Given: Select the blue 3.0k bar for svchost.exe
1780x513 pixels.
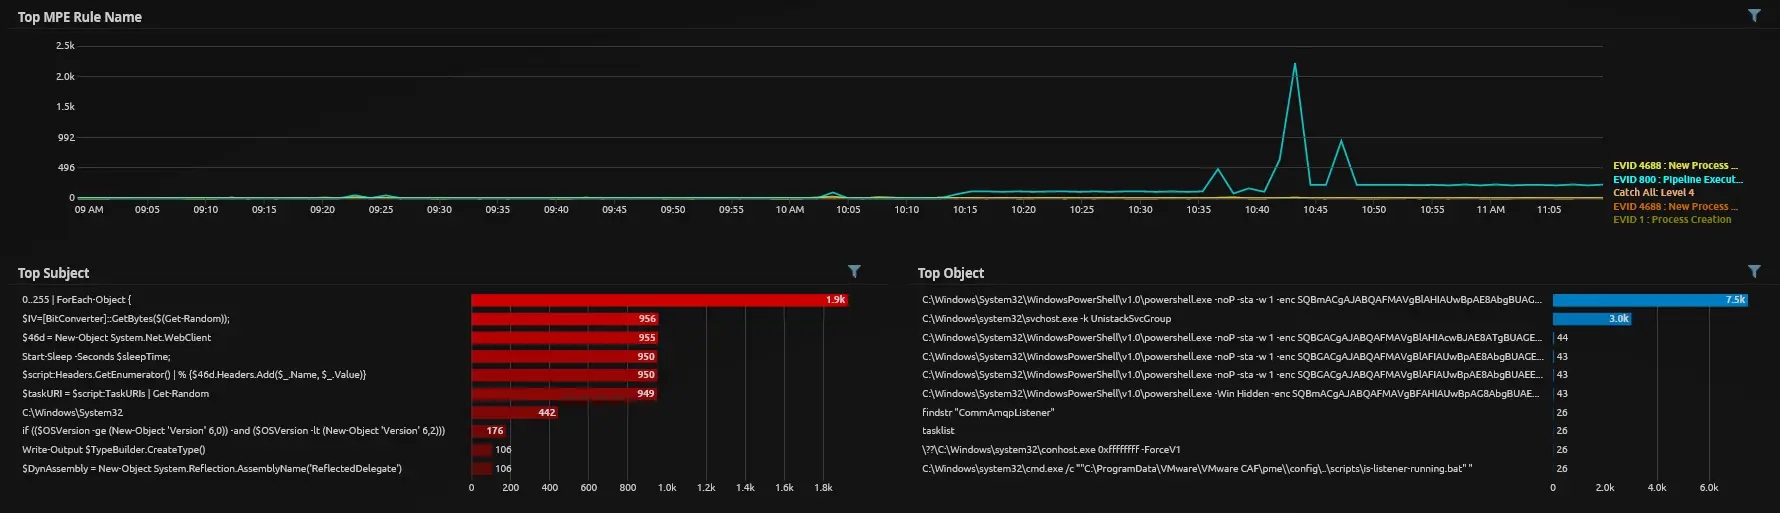Looking at the screenshot, I should pyautogui.click(x=1592, y=319).
